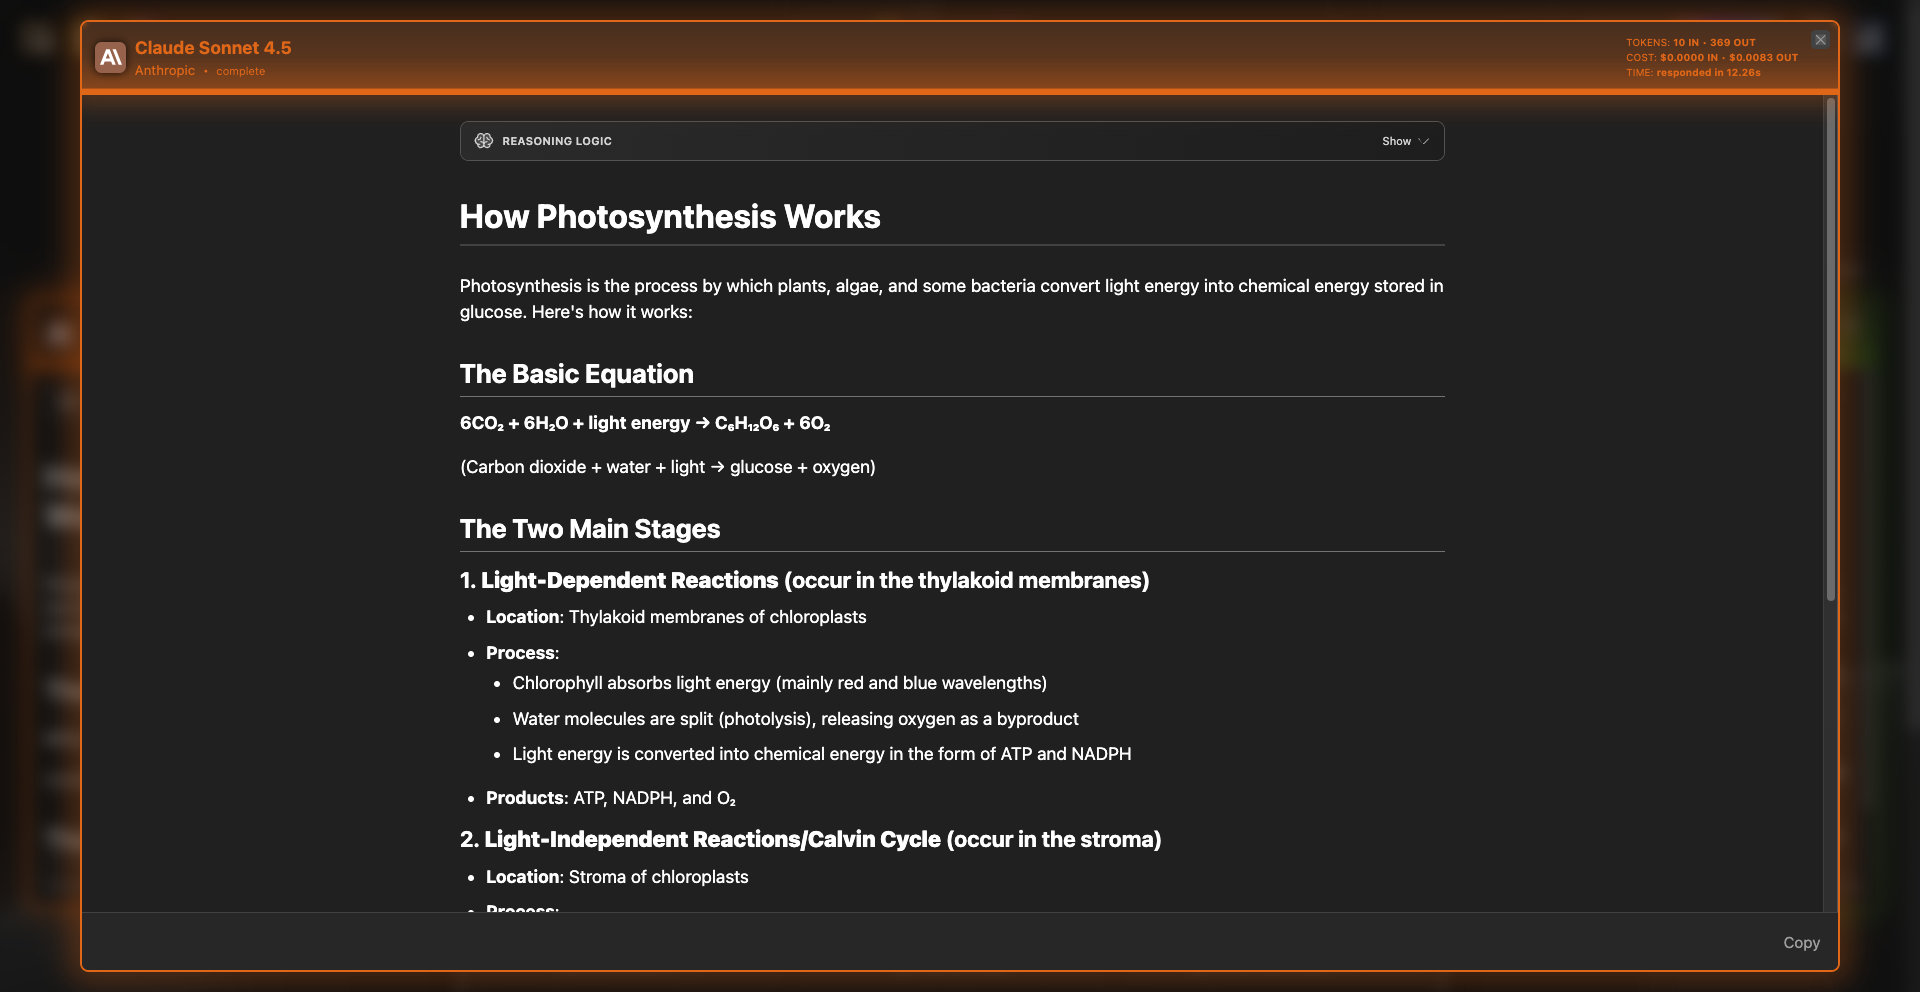This screenshot has height=992, width=1920.
Task: Click the Claude Sonnet 4.5 model title
Action: click(213, 48)
